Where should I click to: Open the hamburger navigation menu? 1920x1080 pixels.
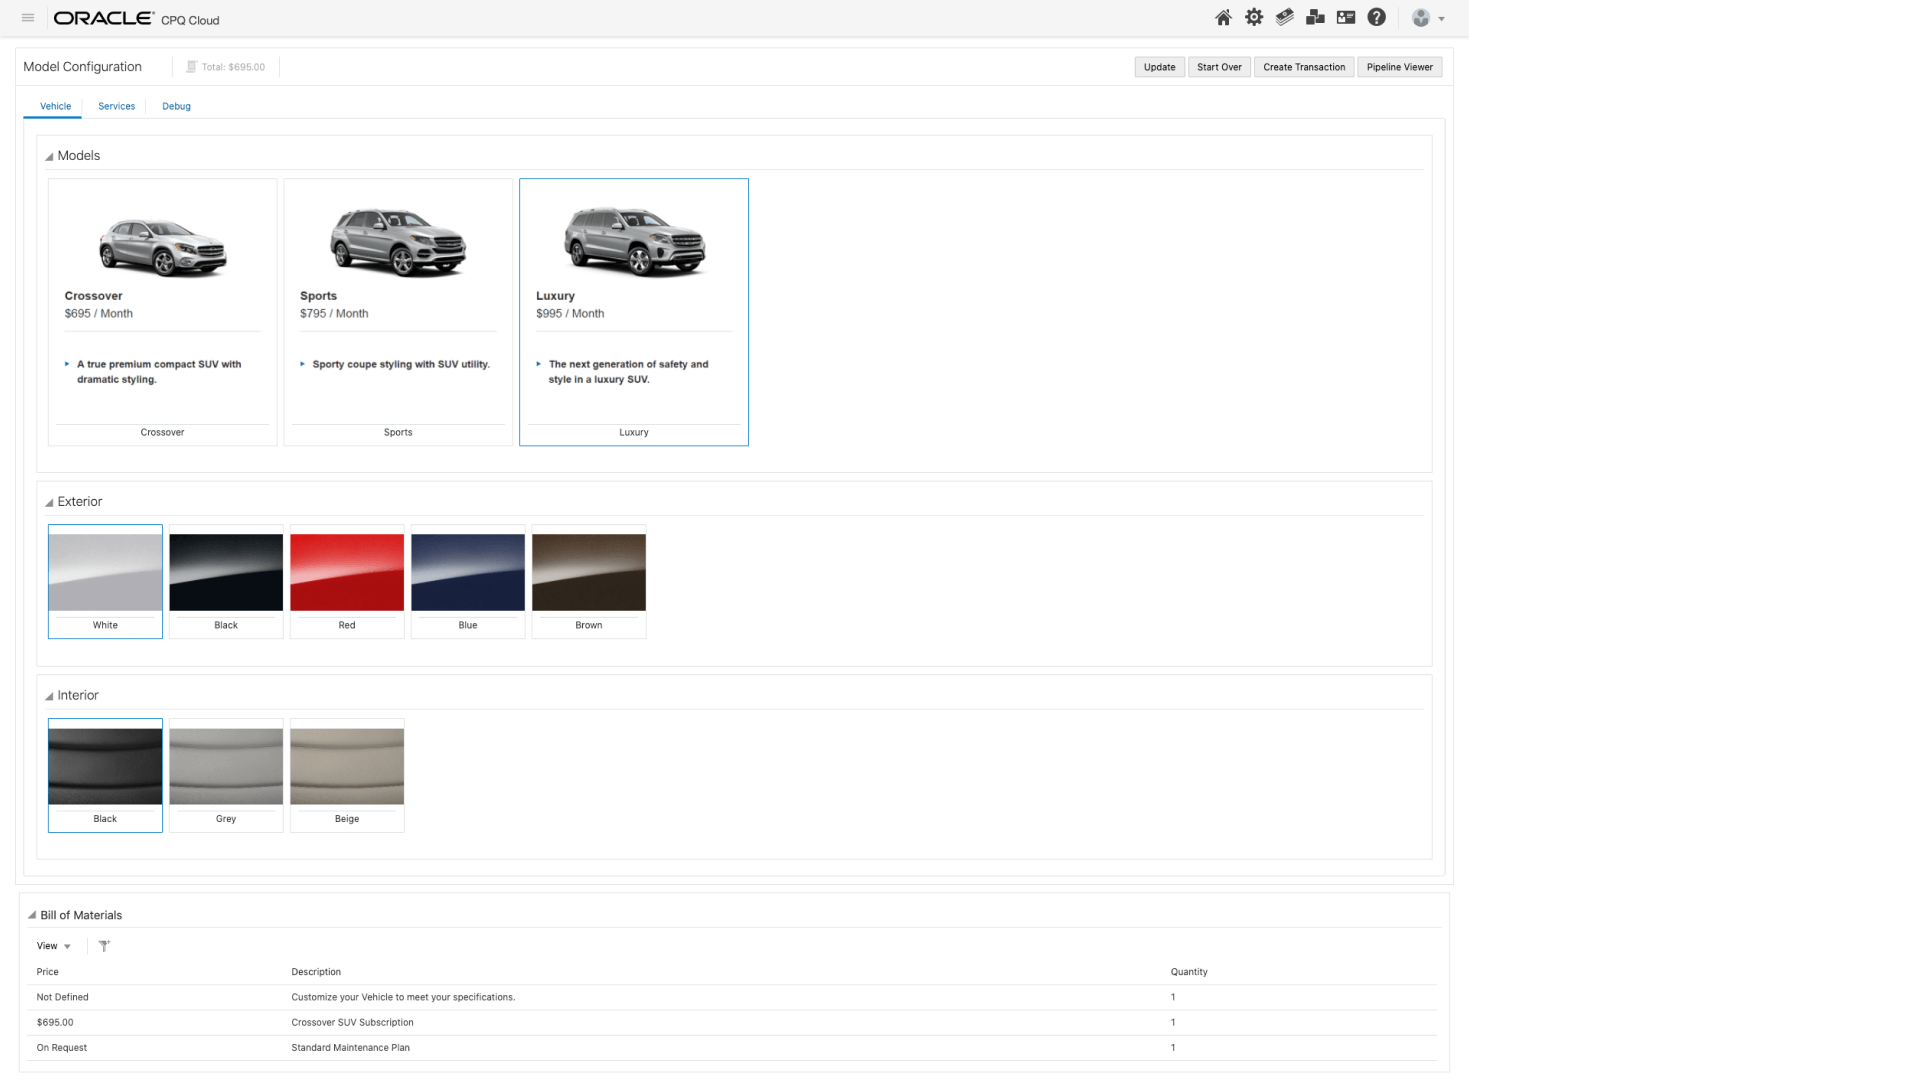[x=27, y=17]
